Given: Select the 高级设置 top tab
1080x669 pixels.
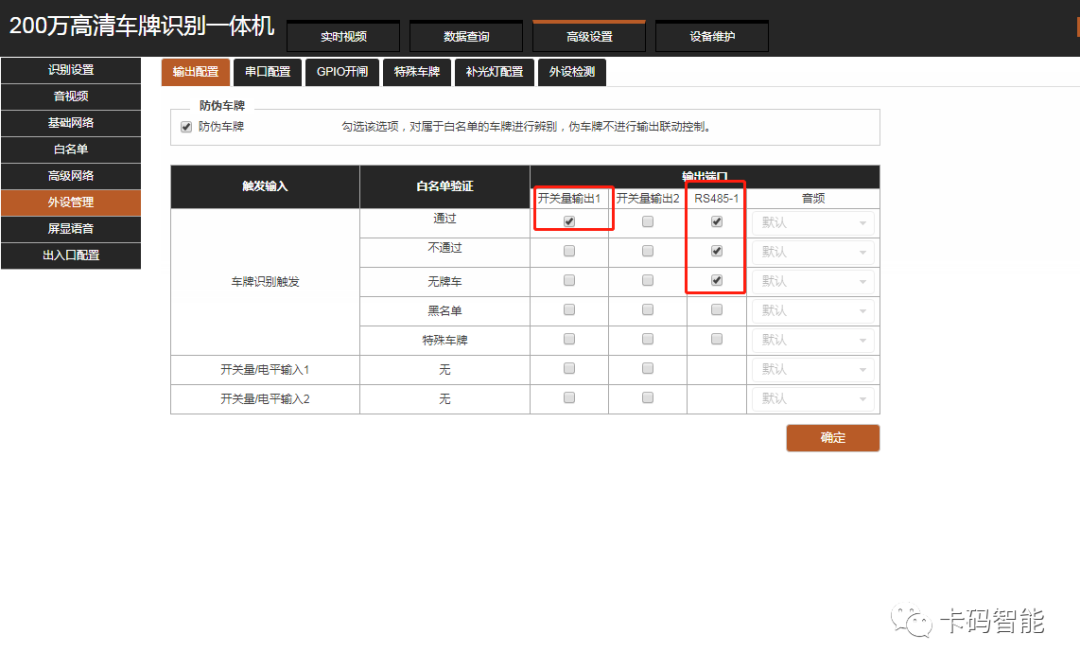Looking at the screenshot, I should [x=589, y=37].
